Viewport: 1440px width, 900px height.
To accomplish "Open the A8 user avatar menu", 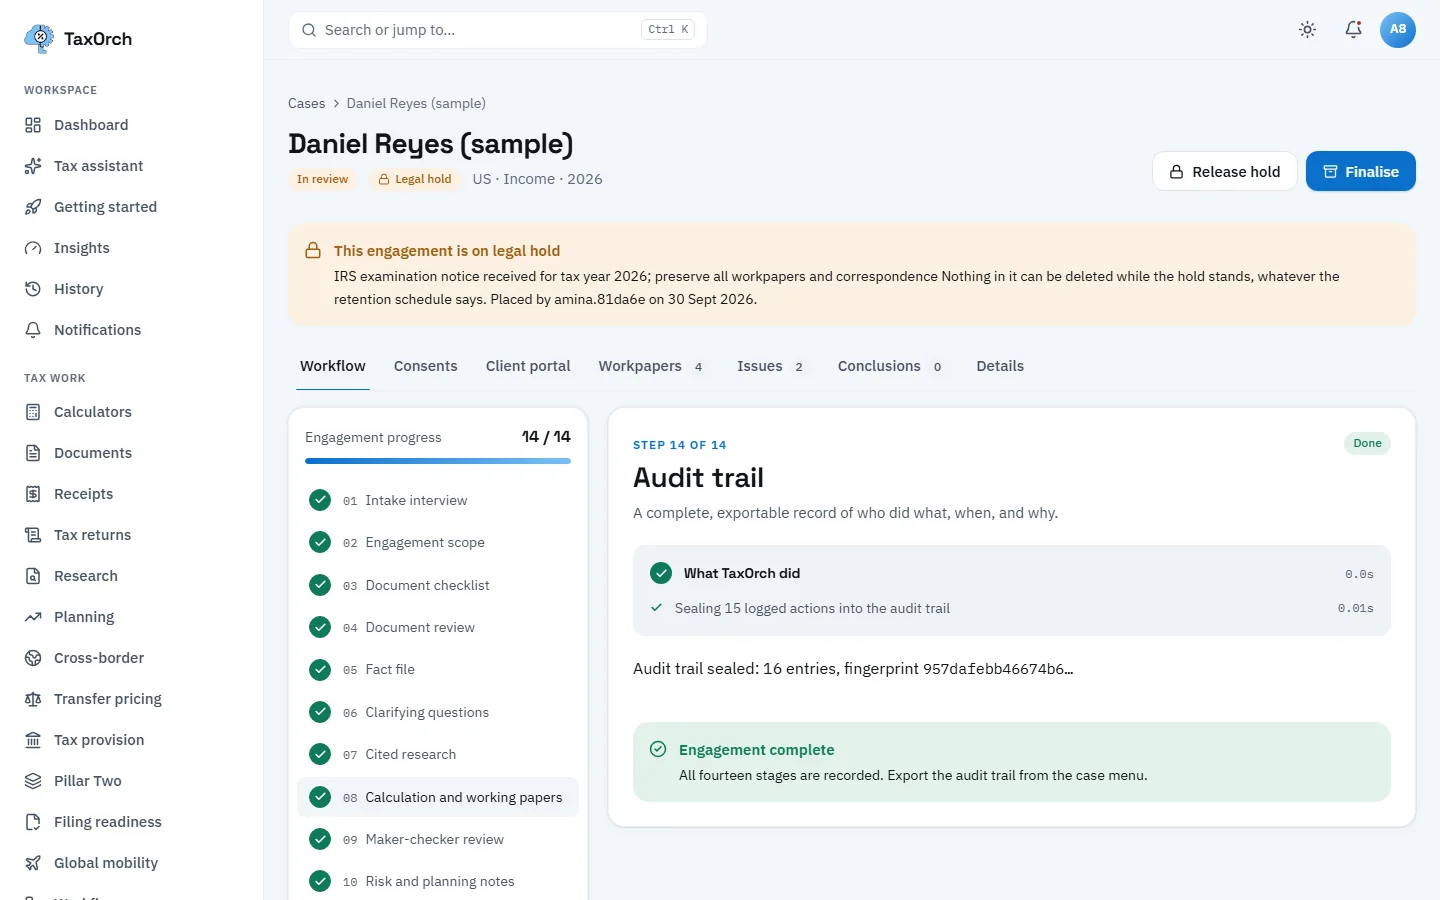I will pos(1398,30).
